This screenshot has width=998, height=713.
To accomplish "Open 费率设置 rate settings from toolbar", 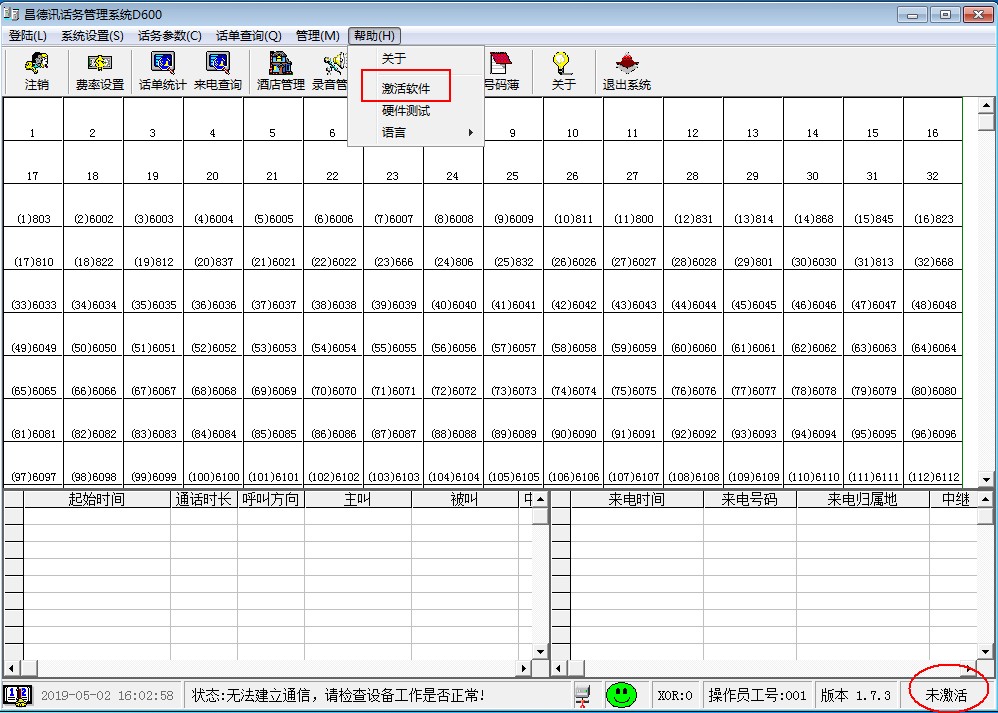I will tap(99, 71).
